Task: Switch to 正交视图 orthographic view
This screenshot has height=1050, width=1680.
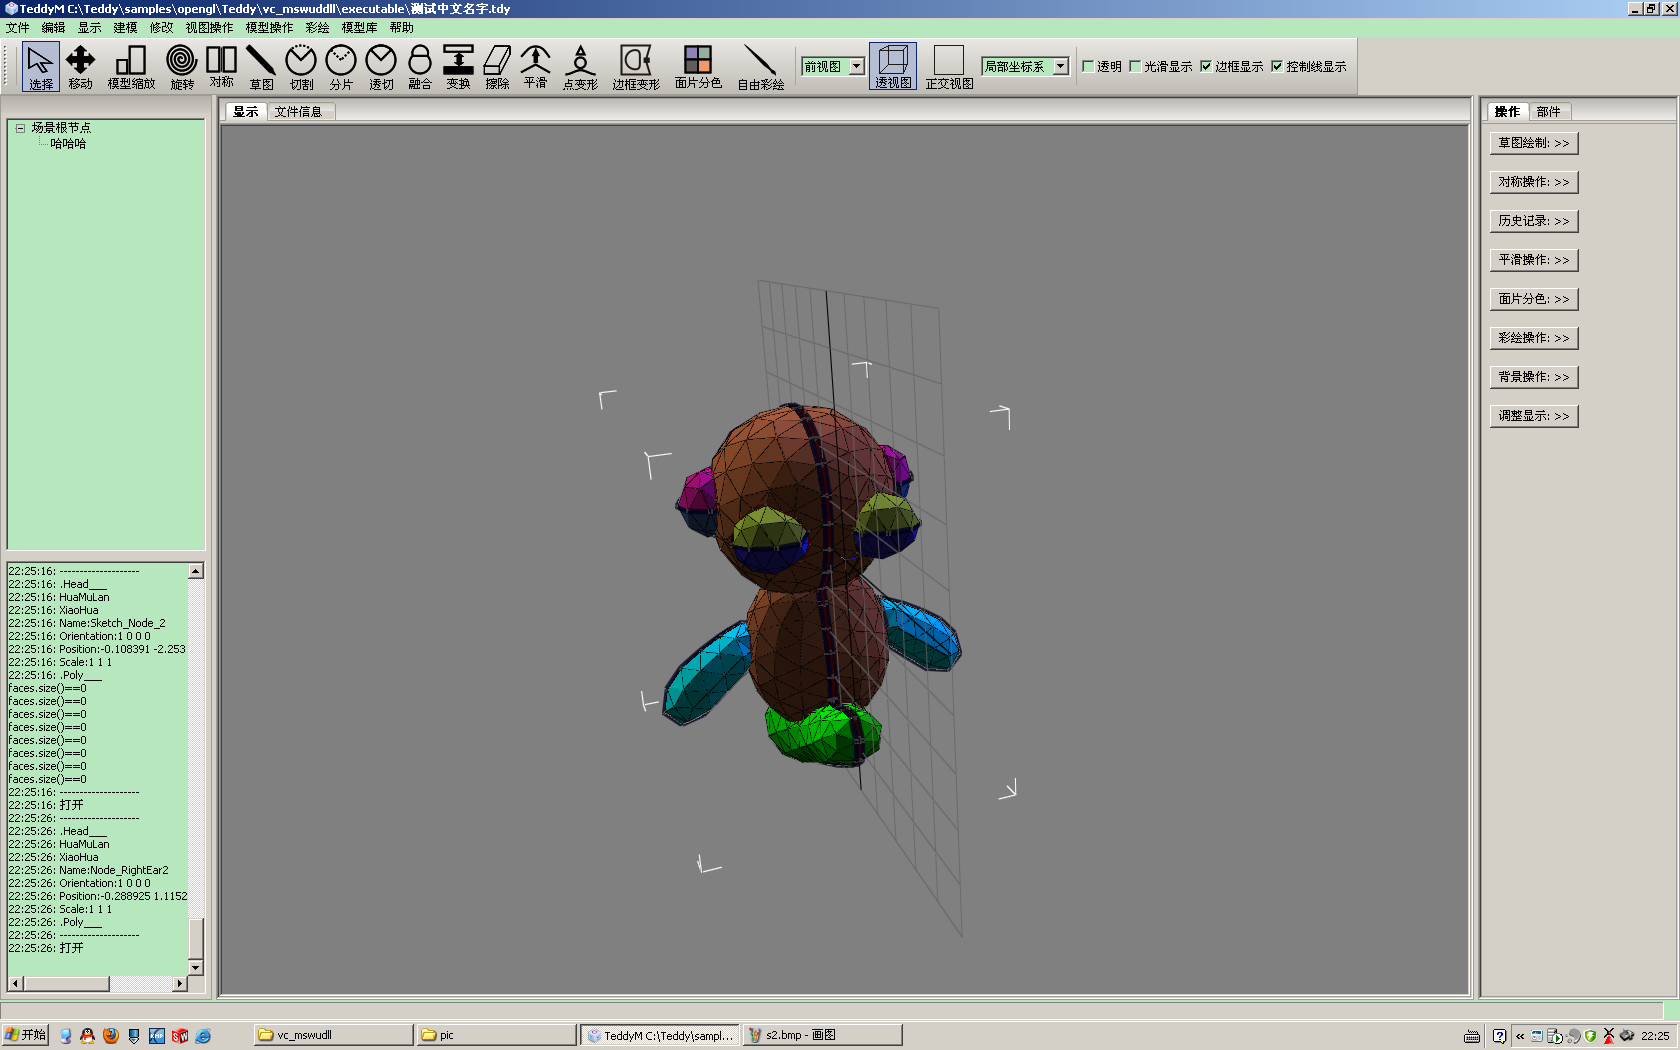Action: [x=949, y=67]
